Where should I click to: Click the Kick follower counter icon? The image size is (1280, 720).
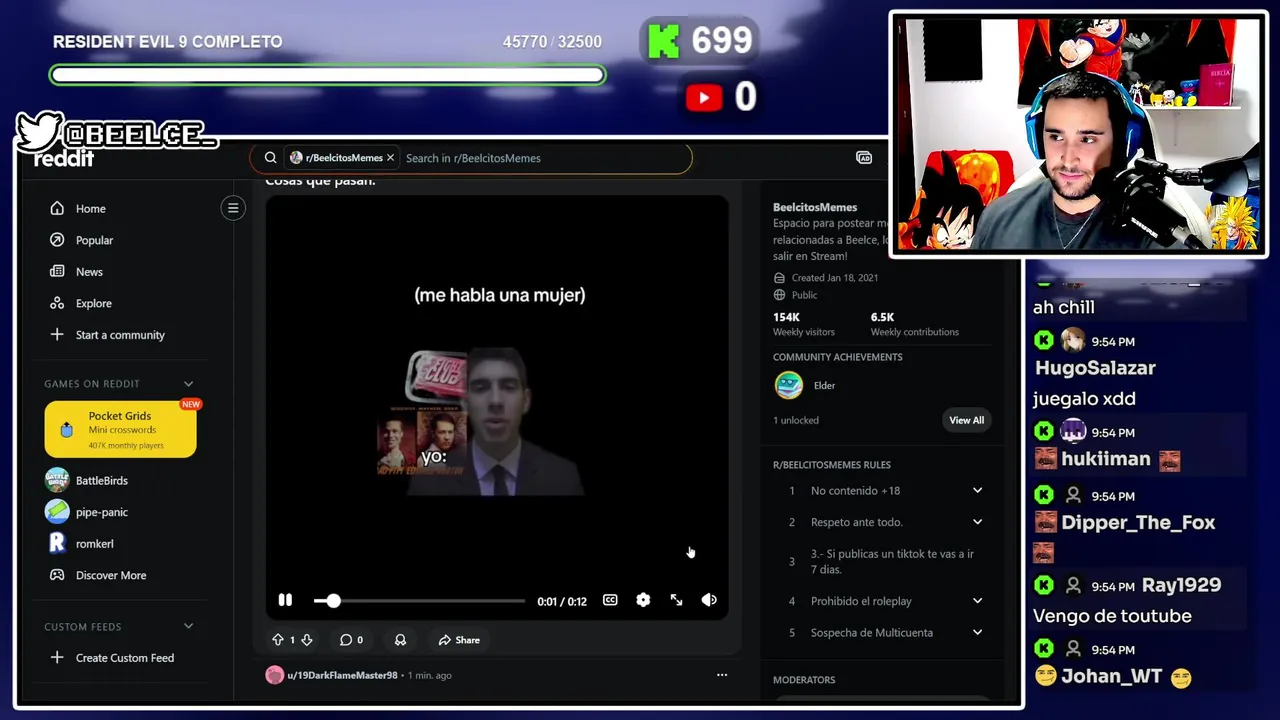[663, 41]
